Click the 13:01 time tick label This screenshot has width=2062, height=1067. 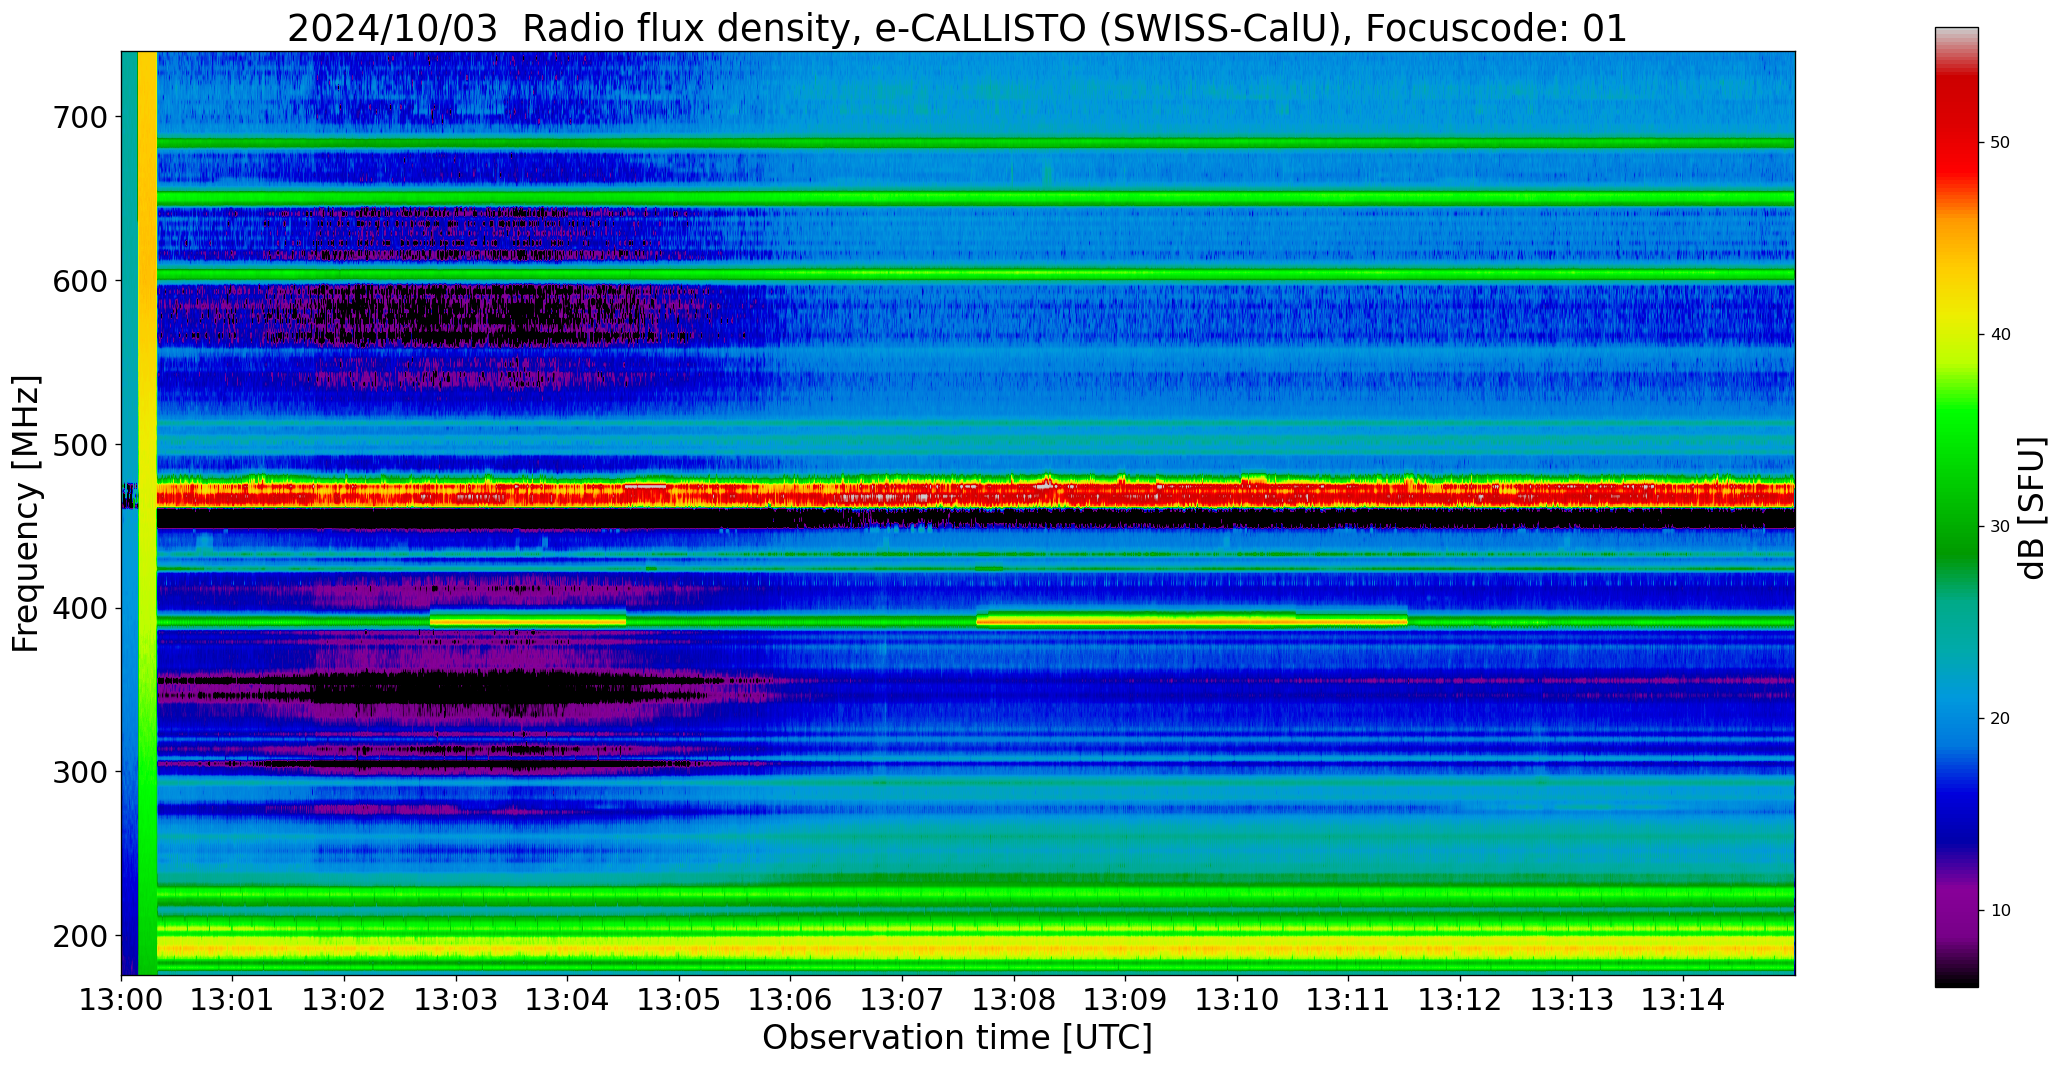[x=233, y=999]
